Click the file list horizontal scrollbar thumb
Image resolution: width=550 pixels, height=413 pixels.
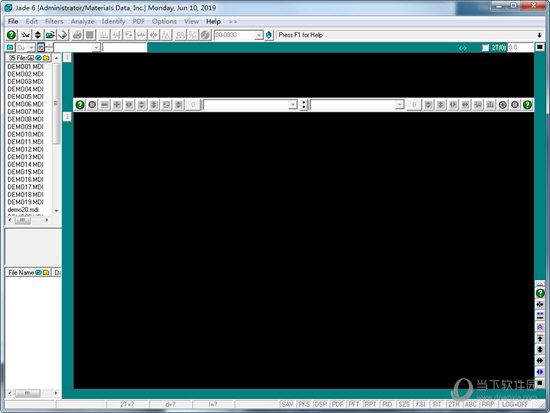pos(22,220)
